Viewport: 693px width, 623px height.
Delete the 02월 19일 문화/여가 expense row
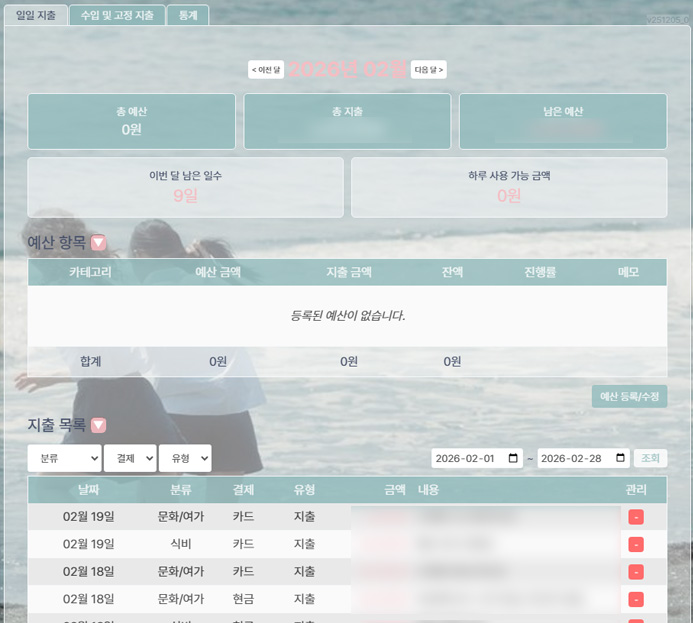[636, 517]
